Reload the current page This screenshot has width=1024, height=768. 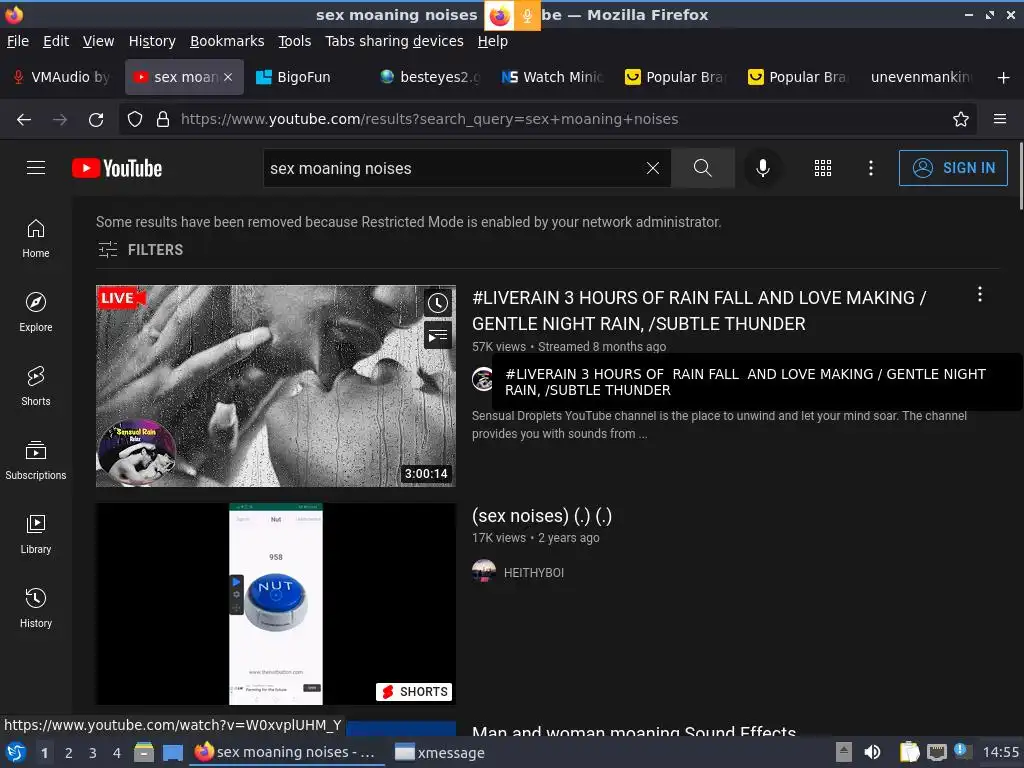pos(96,120)
